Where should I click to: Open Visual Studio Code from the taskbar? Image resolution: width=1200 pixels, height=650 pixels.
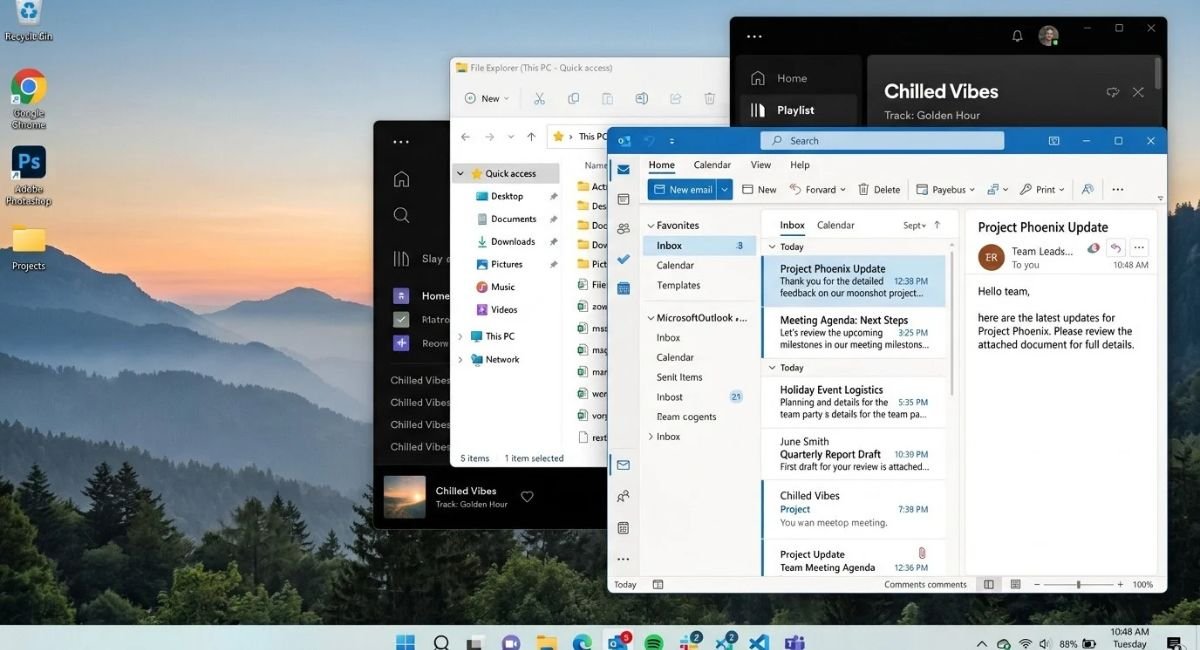pyautogui.click(x=759, y=642)
